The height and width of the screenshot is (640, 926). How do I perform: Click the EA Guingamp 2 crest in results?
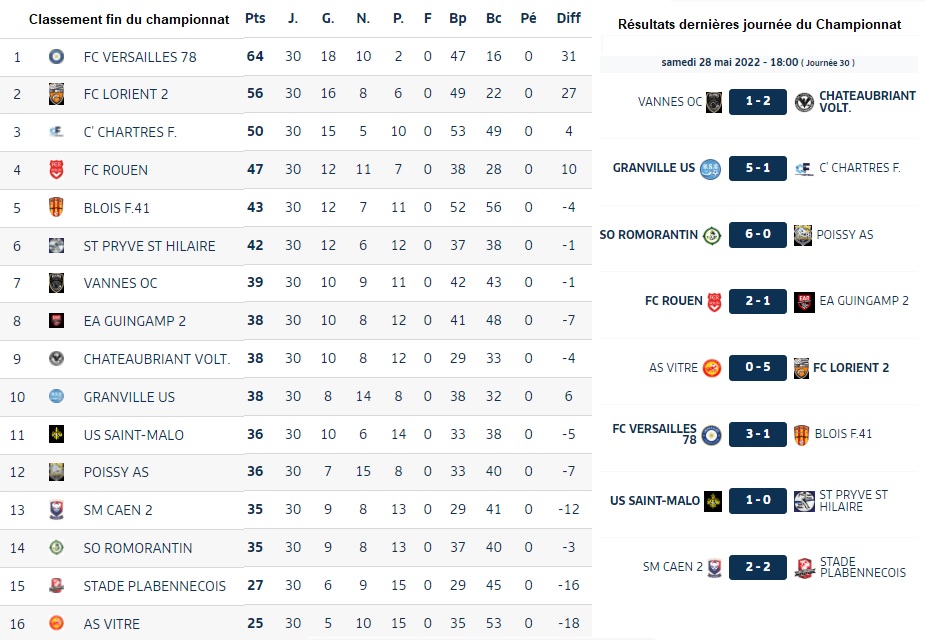[803, 301]
